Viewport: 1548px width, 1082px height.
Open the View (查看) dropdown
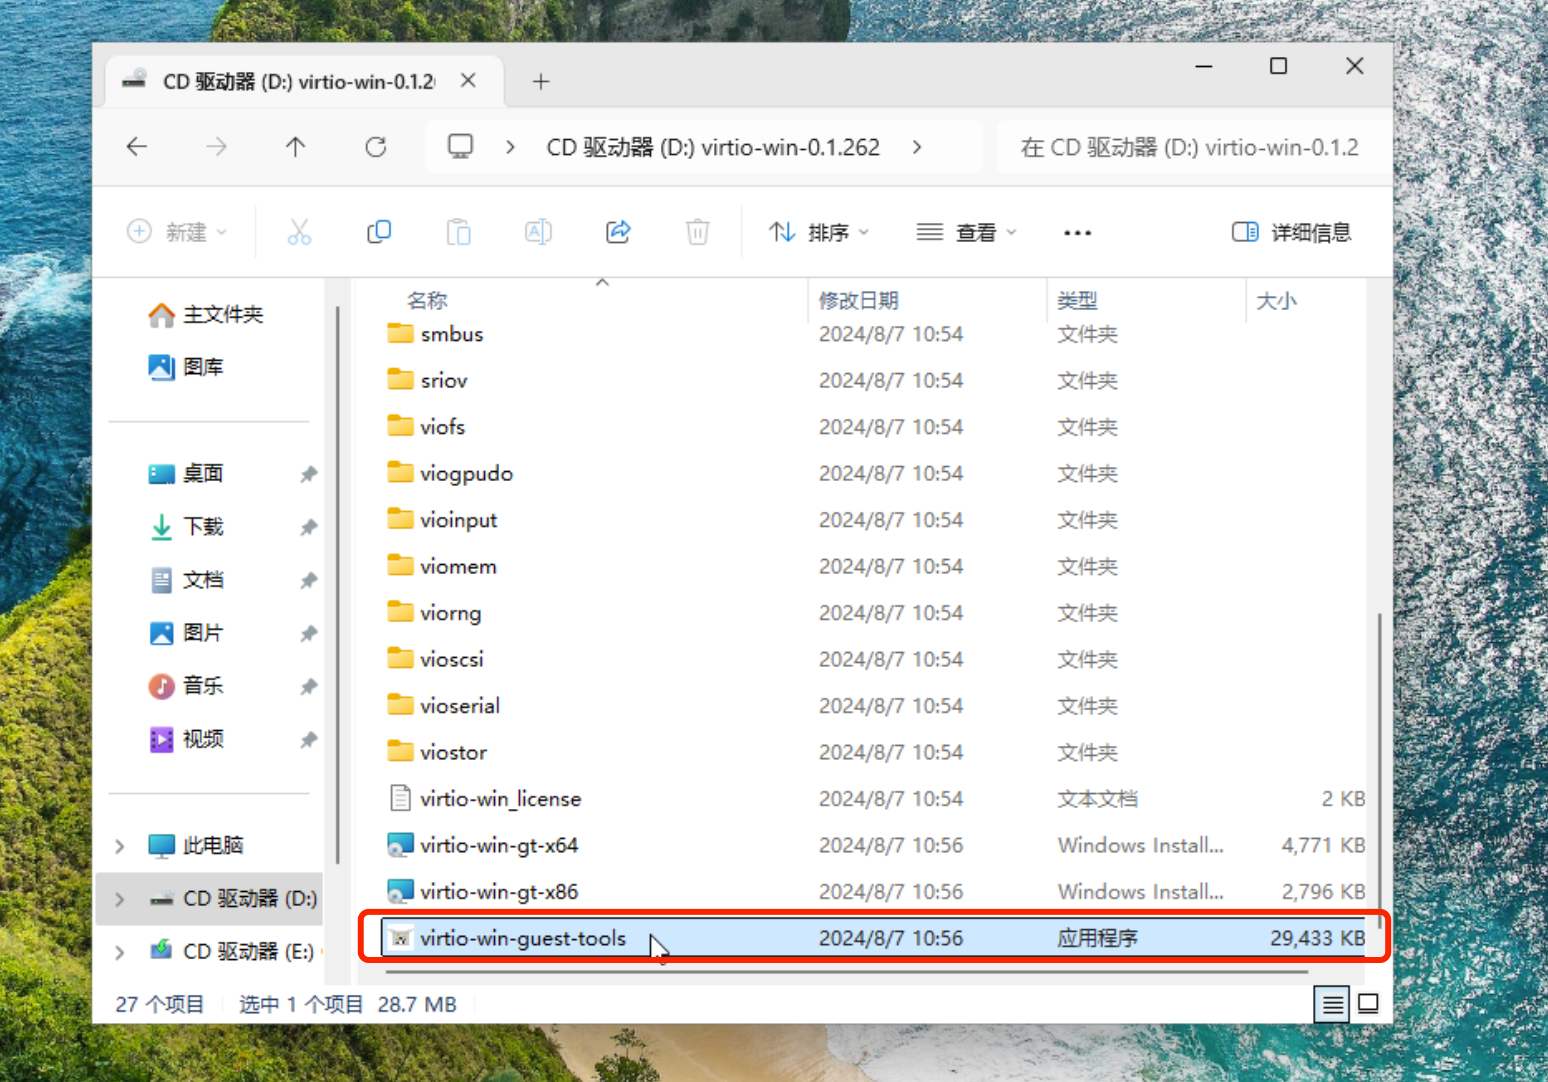tap(966, 232)
